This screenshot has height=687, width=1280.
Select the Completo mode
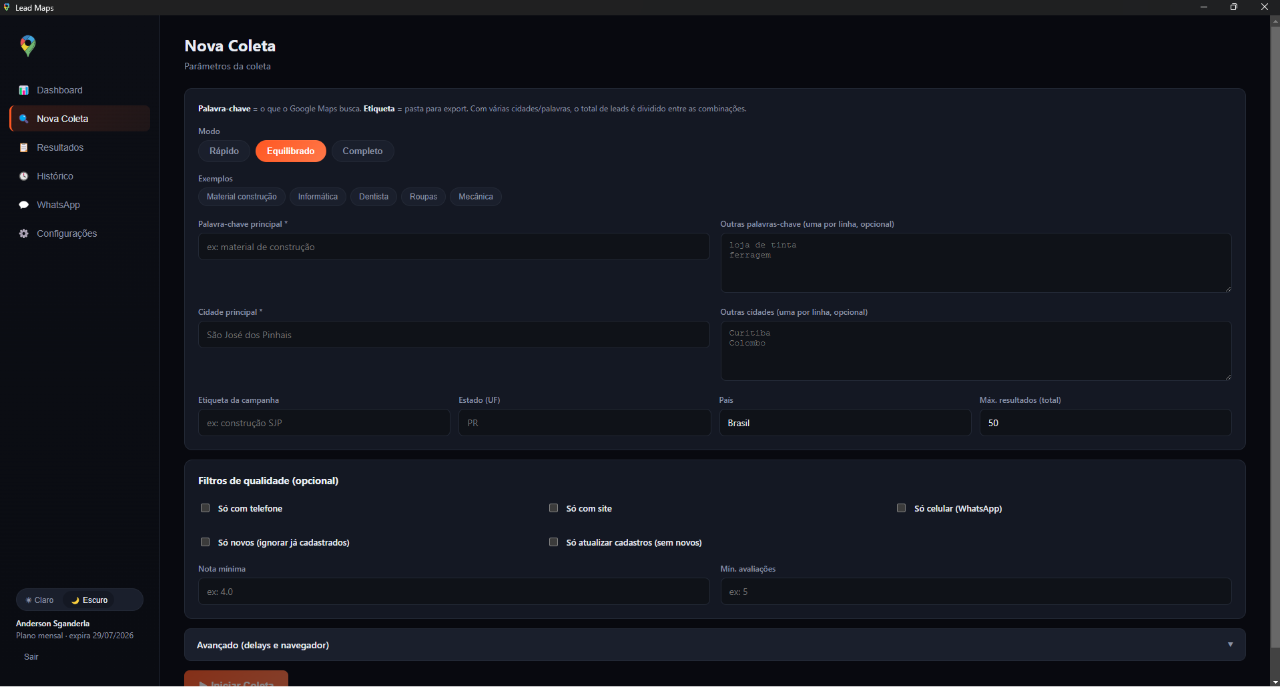click(363, 151)
